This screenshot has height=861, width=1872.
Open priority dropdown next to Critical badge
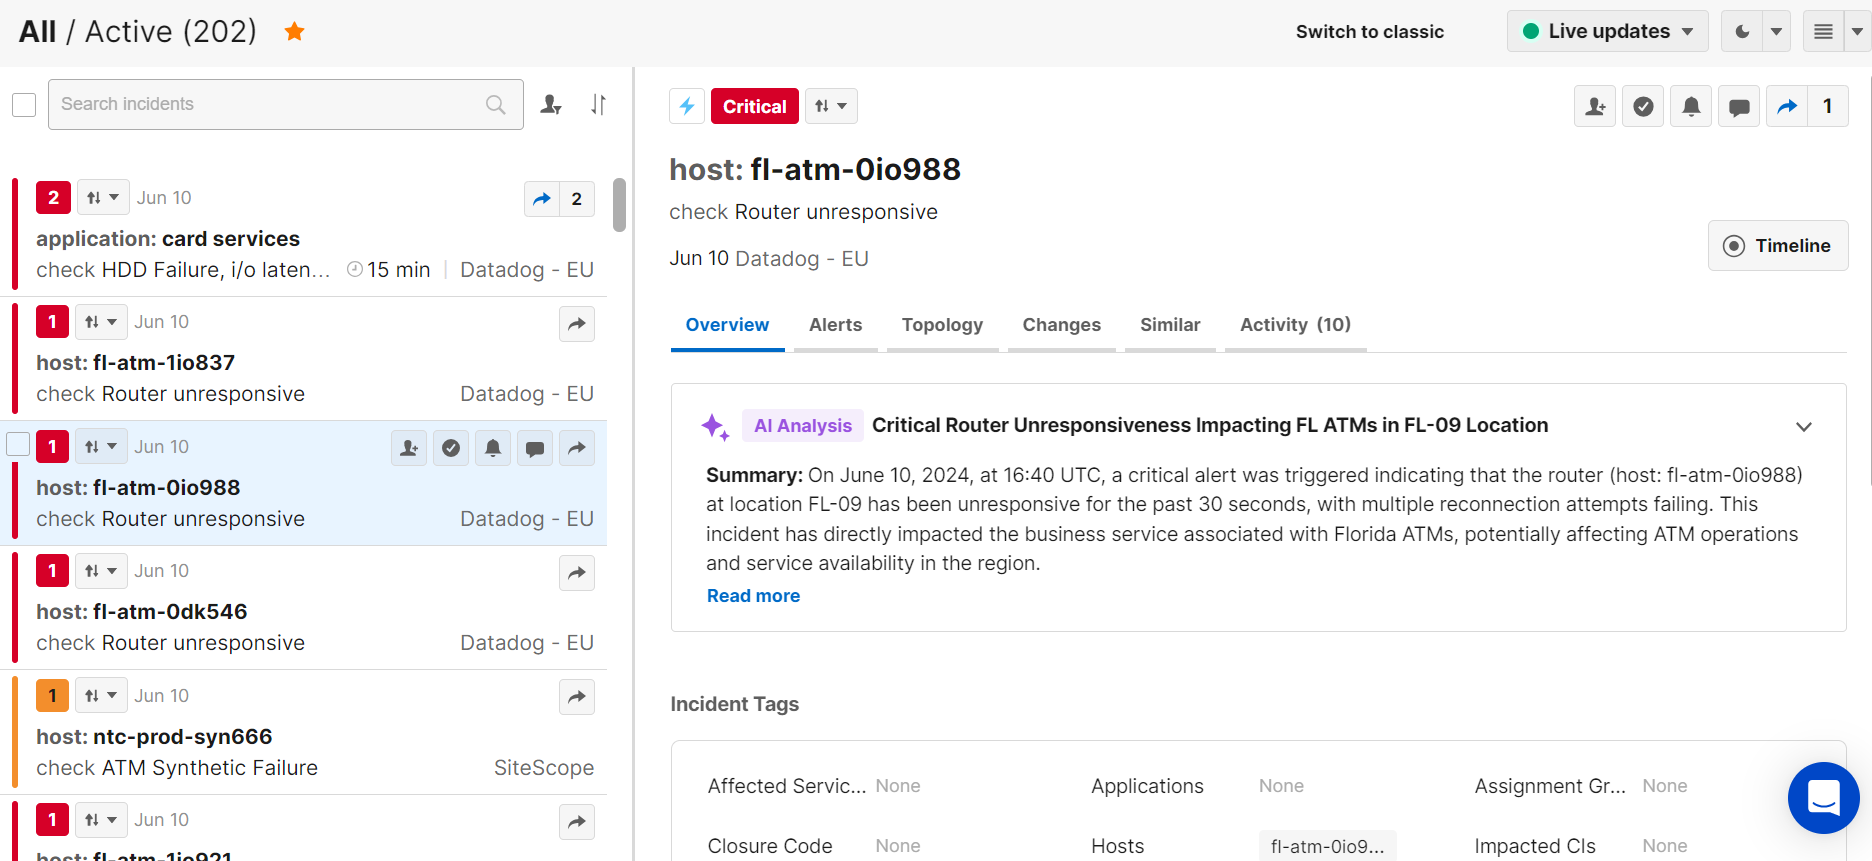pos(831,106)
